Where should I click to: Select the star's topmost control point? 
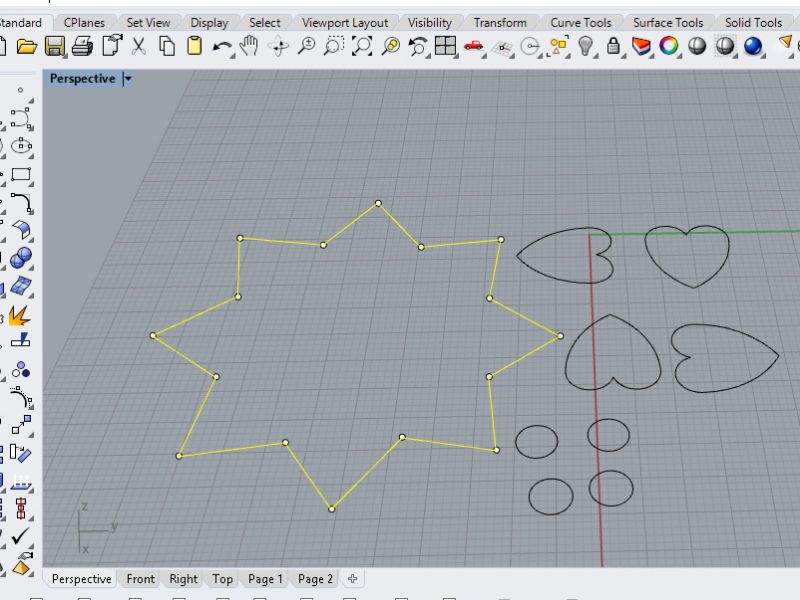[378, 204]
